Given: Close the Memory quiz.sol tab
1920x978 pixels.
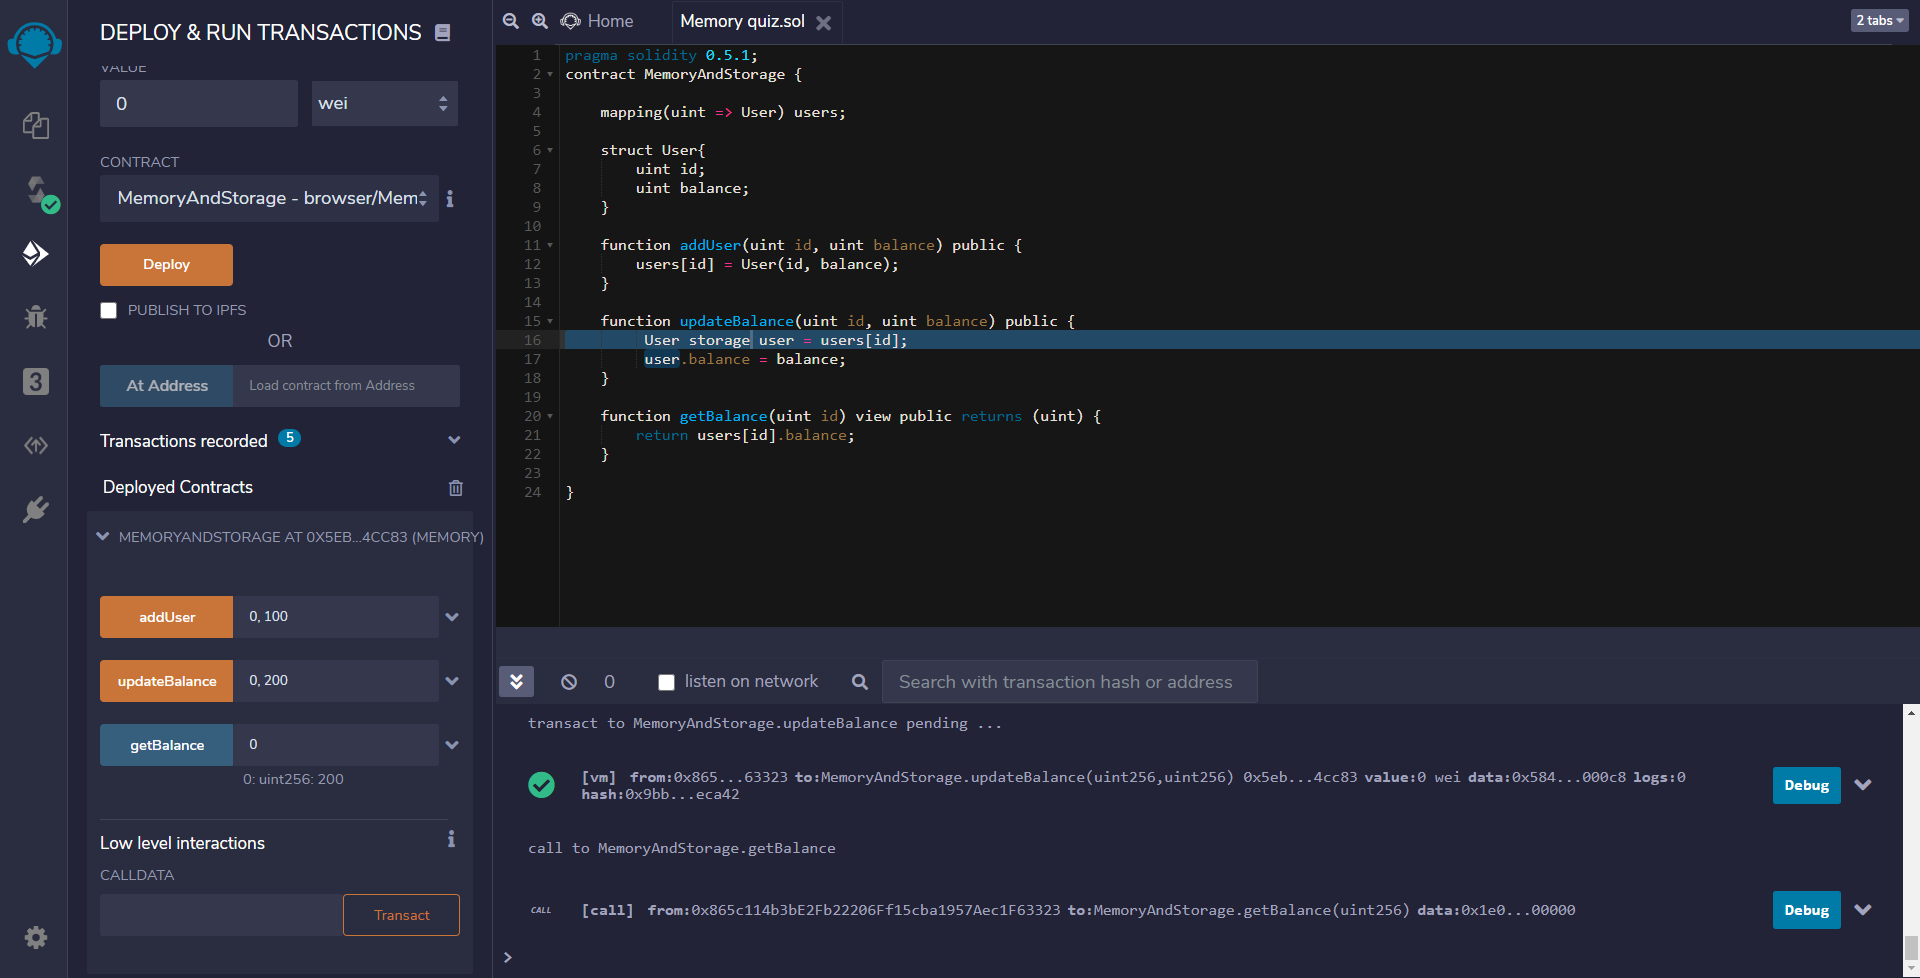Looking at the screenshot, I should (824, 22).
